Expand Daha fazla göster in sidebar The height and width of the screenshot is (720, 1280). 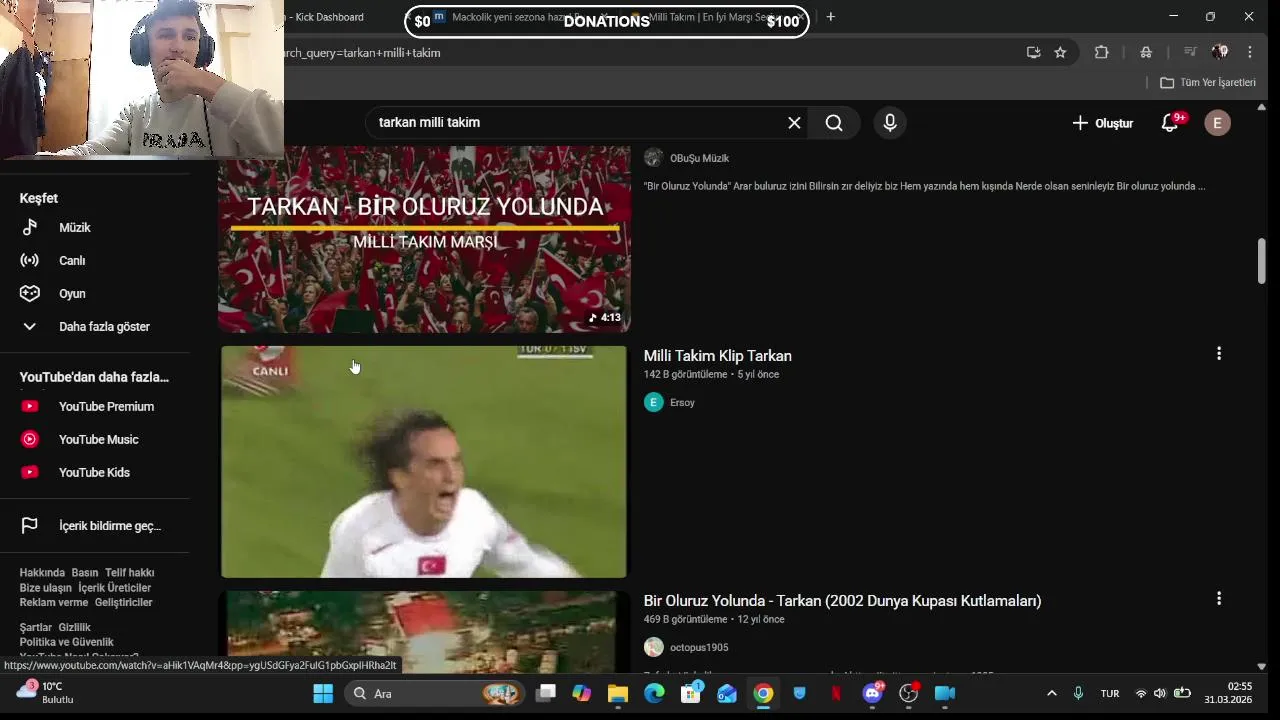[104, 327]
